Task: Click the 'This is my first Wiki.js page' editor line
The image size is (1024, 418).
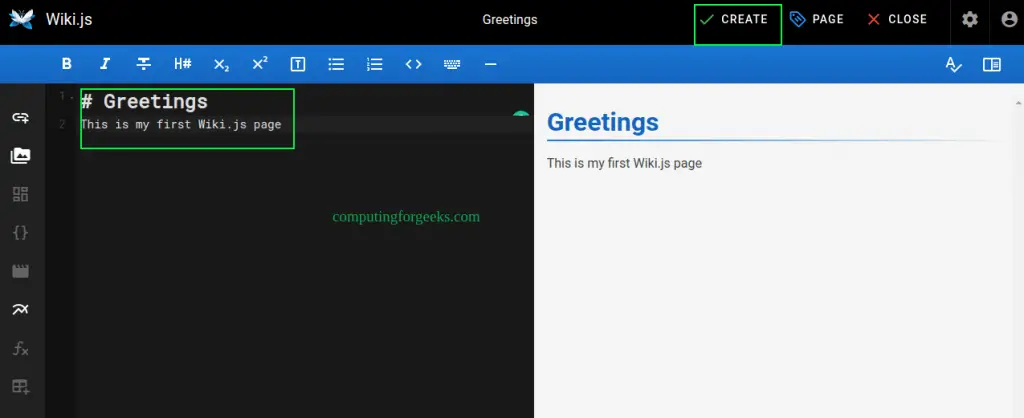Action: point(181,124)
